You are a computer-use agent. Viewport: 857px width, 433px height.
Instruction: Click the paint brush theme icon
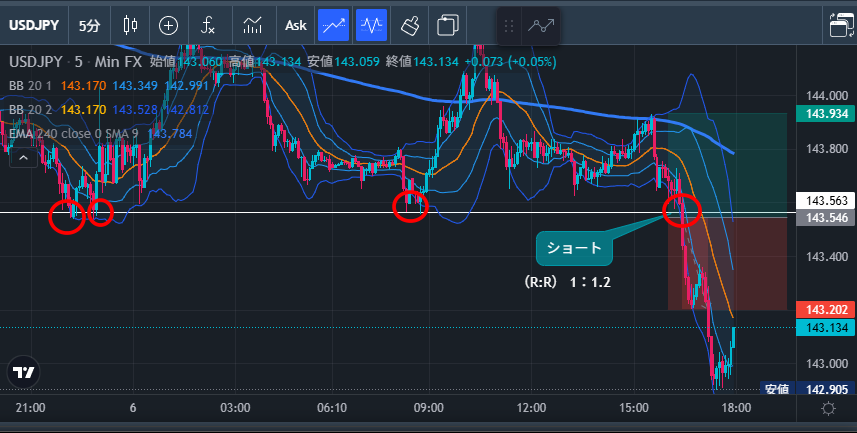tap(409, 25)
